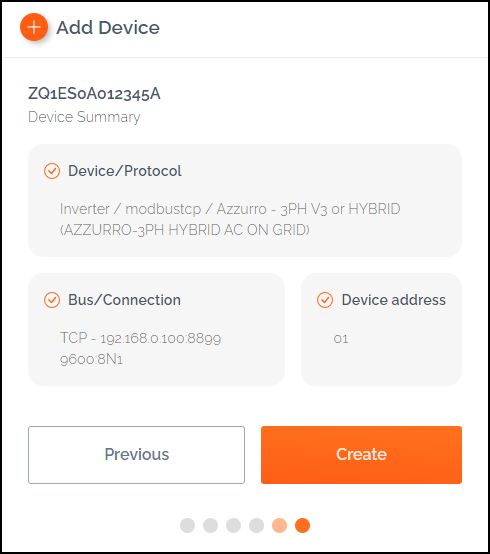Click the device address value 01
Viewport: 490px width, 554px height.
click(x=341, y=339)
